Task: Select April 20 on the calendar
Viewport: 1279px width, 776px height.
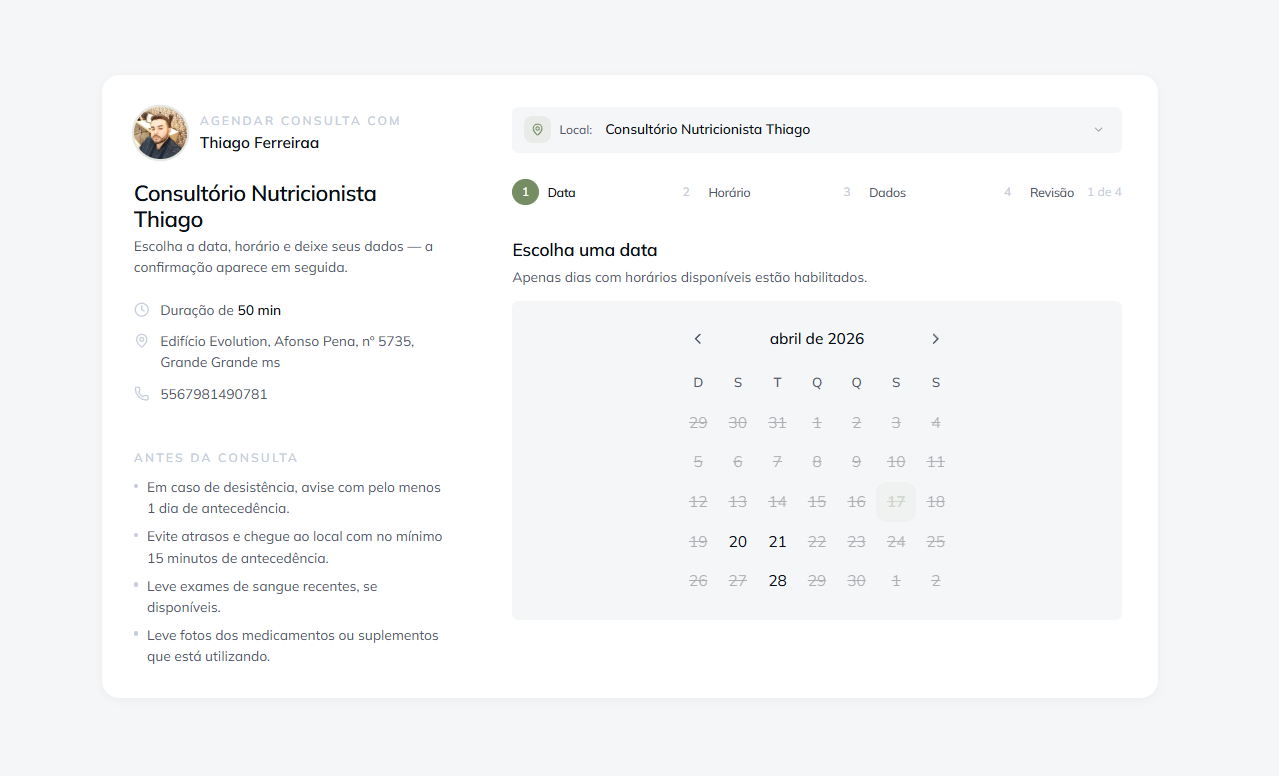Action: [x=737, y=541]
